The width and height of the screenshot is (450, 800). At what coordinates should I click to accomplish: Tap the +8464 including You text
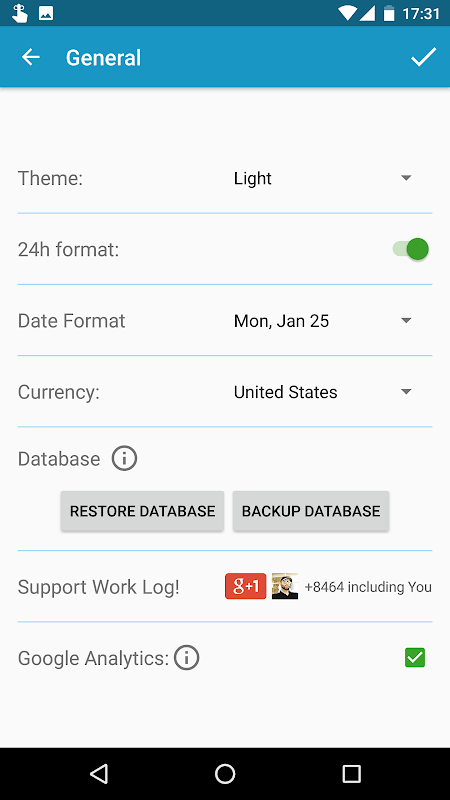click(368, 587)
